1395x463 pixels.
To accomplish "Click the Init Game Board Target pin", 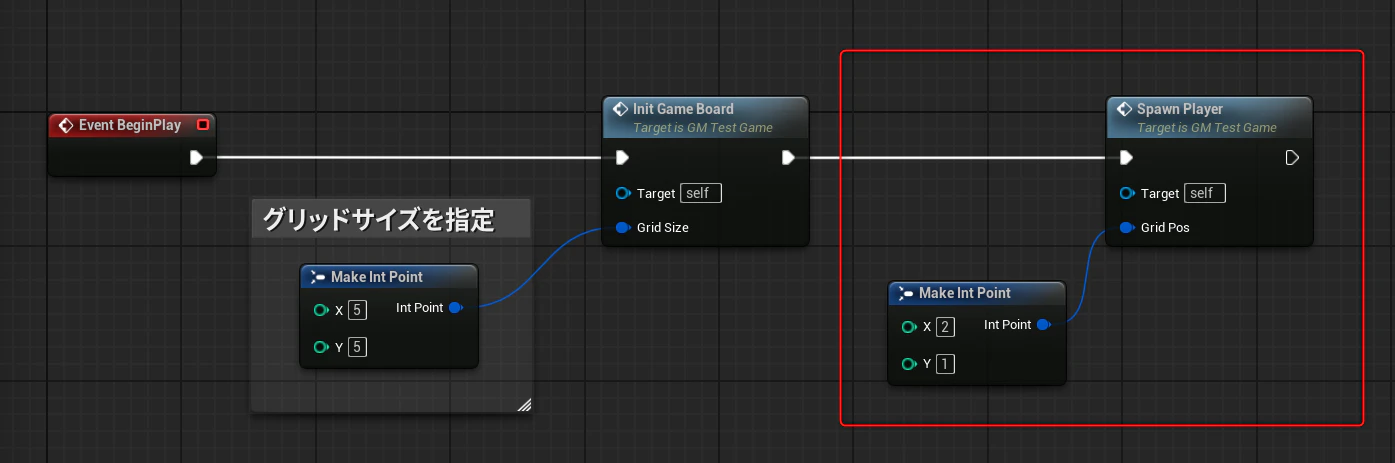I will click(623, 193).
